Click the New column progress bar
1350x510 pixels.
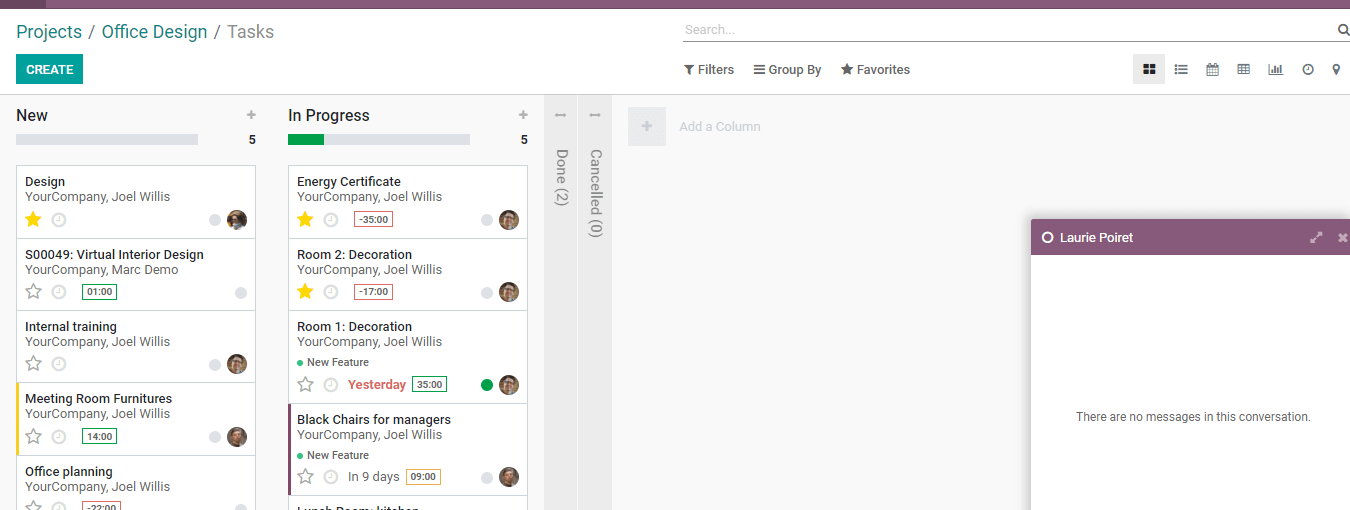(107, 140)
